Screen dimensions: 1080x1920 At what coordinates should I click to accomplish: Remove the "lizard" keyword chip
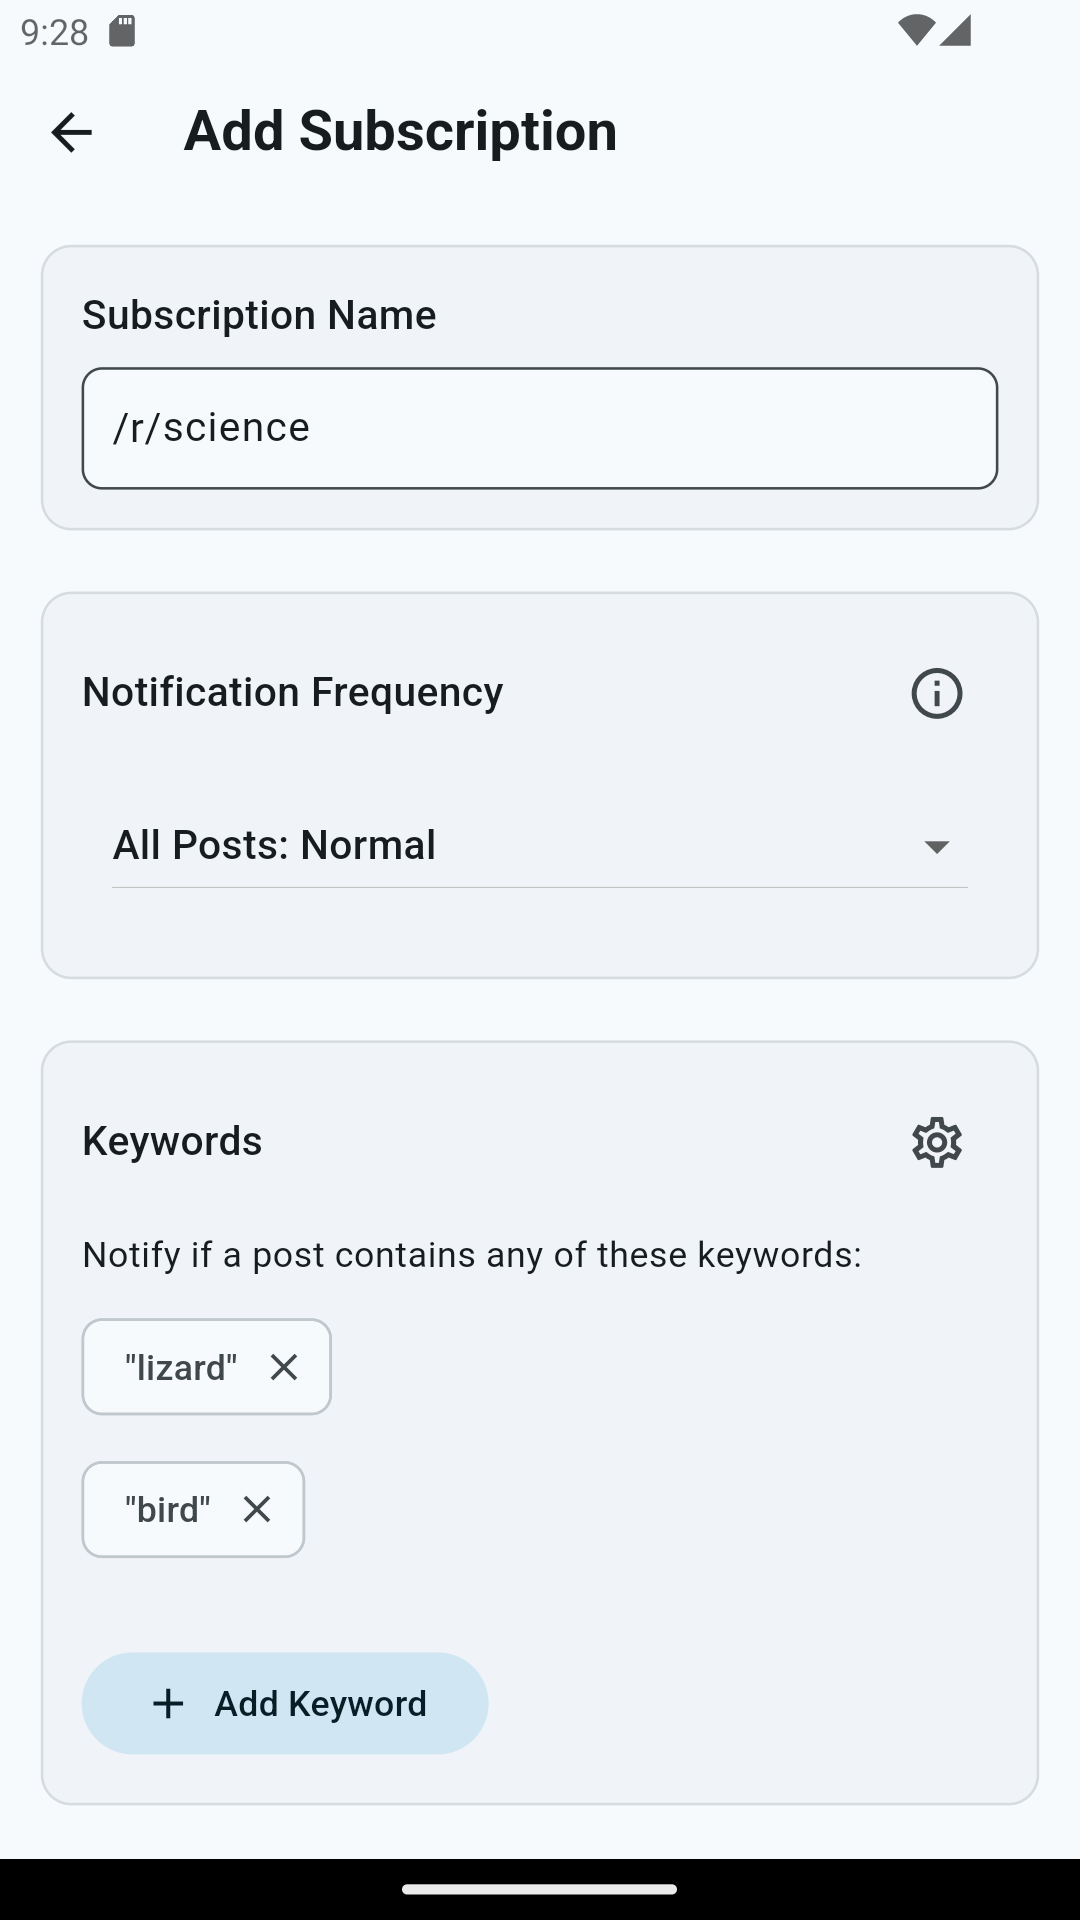click(284, 1367)
